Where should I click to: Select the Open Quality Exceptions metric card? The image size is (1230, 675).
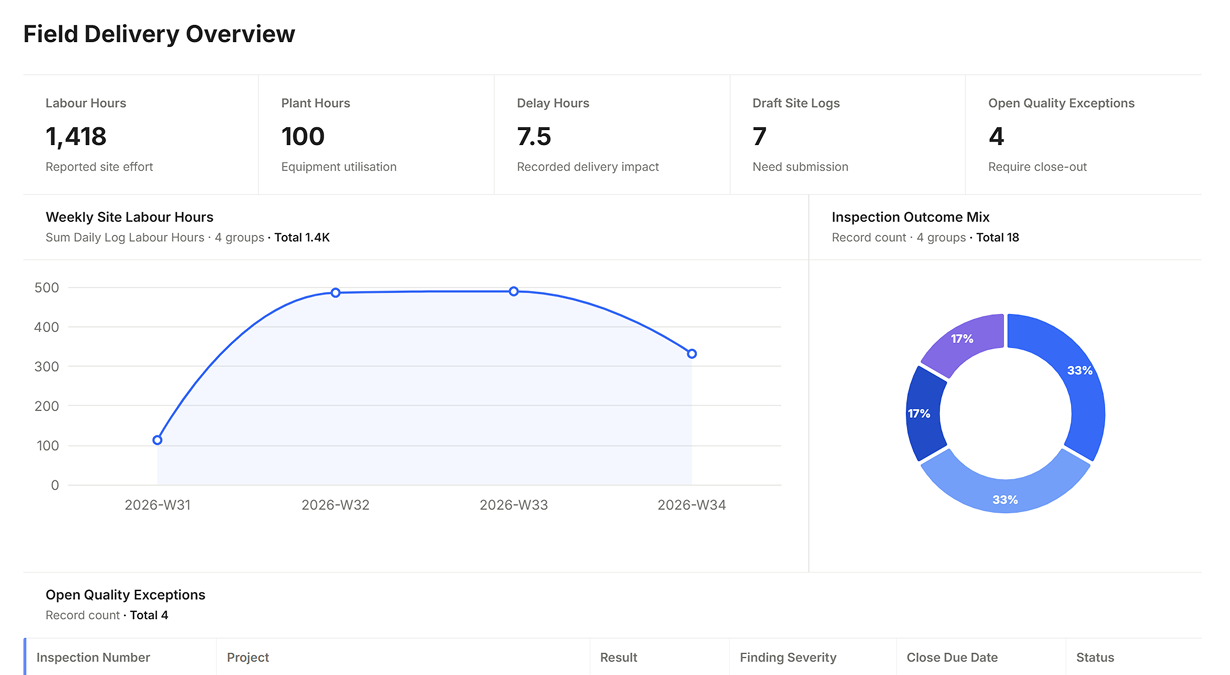click(x=1084, y=134)
